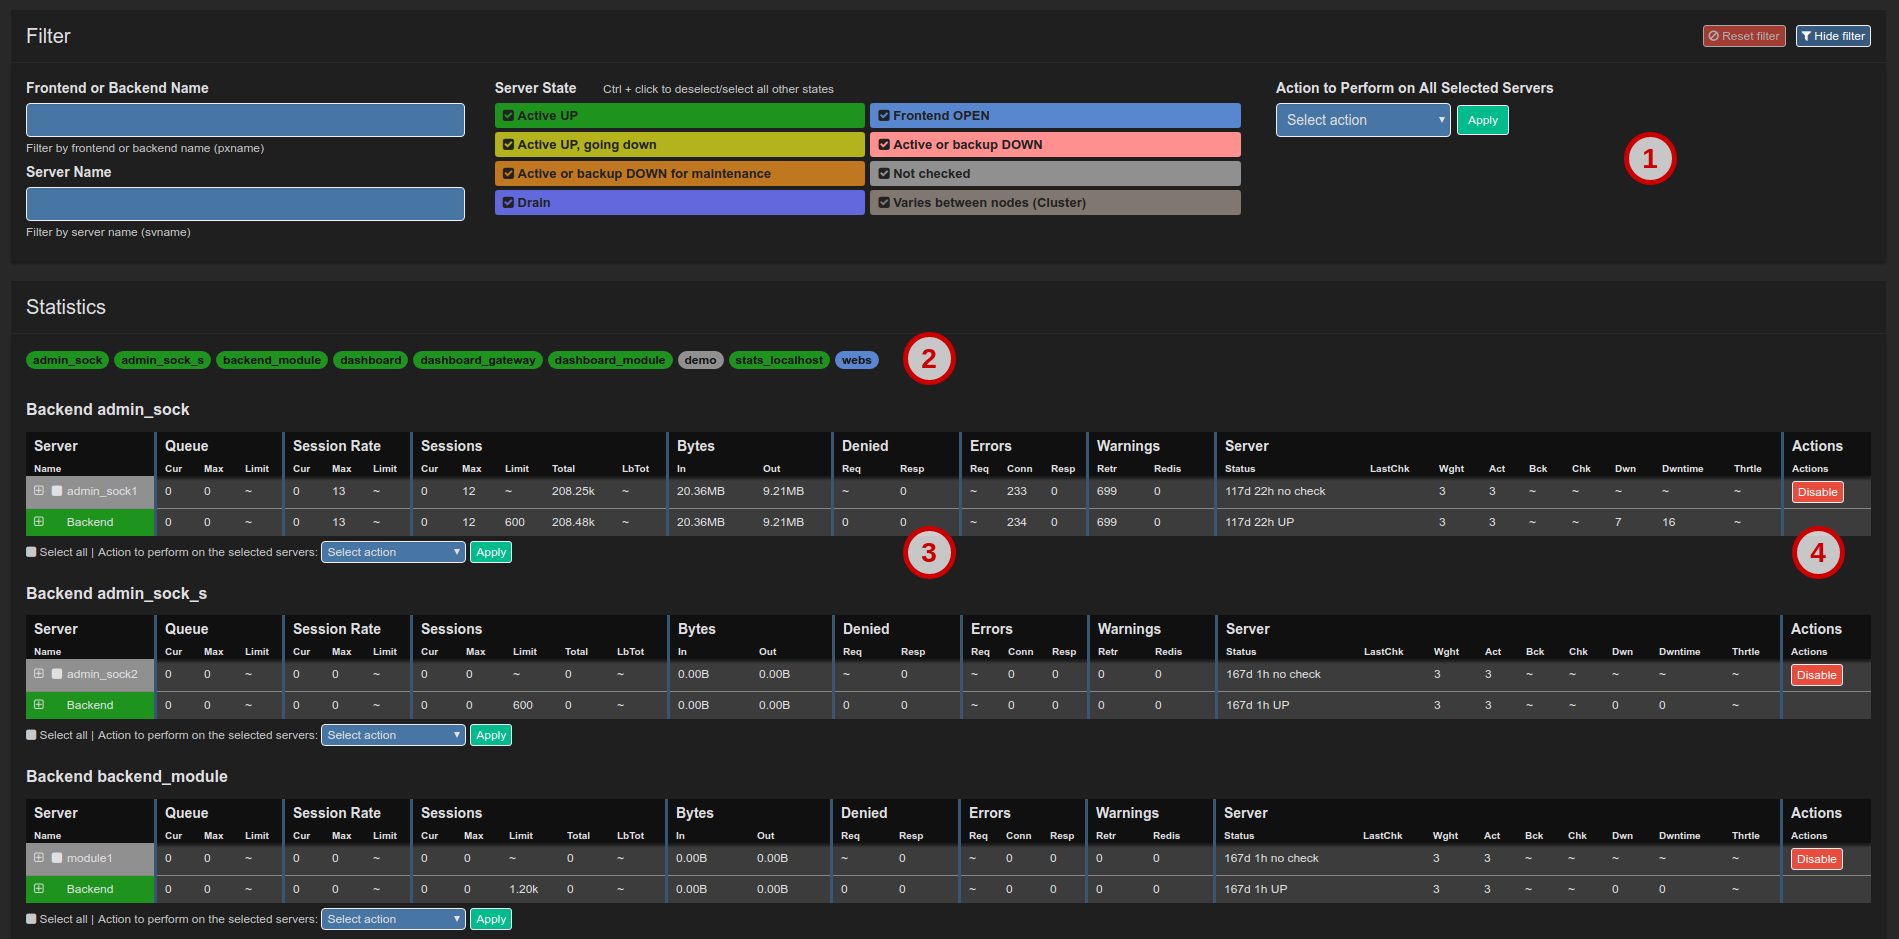Expand the Backend row in backend_module table
Image resolution: width=1899 pixels, height=939 pixels.
(x=38, y=889)
